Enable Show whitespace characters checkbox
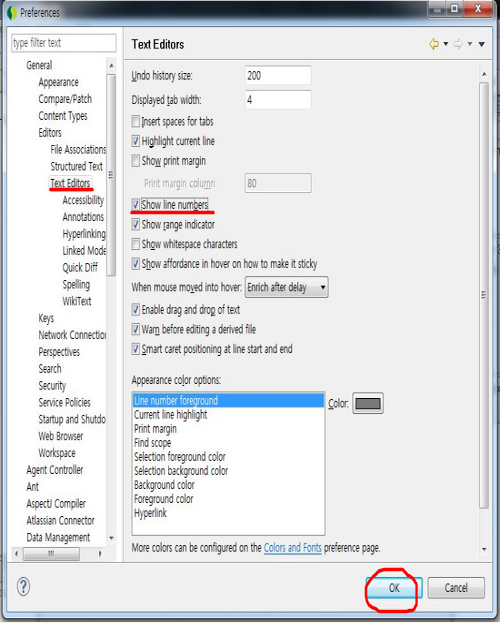 [x=136, y=244]
